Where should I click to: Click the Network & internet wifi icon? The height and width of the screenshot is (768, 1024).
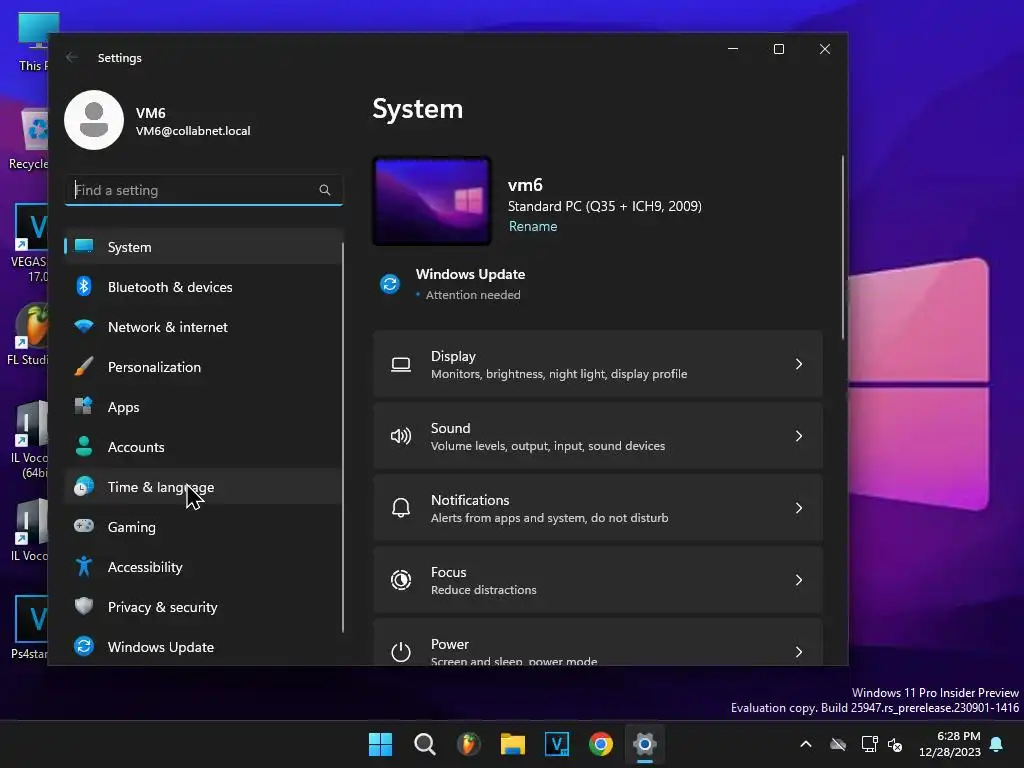tap(84, 326)
